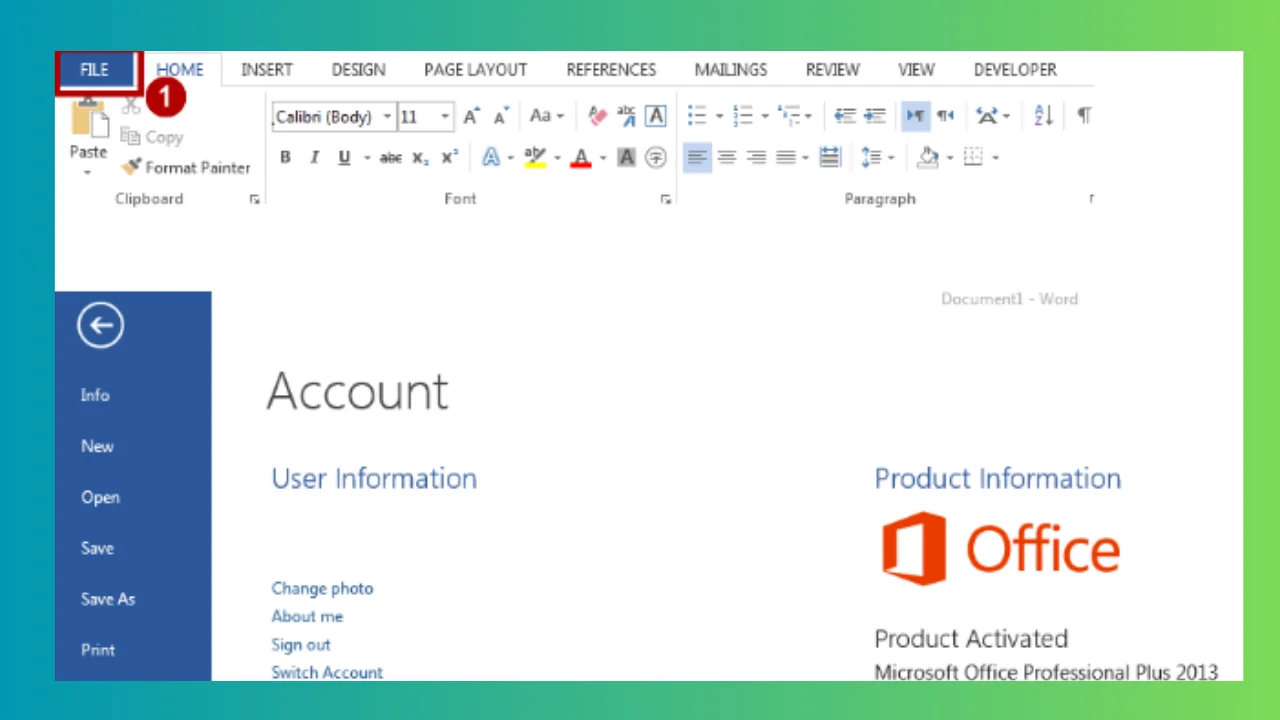Expand the Numbering library arrow

764,117
